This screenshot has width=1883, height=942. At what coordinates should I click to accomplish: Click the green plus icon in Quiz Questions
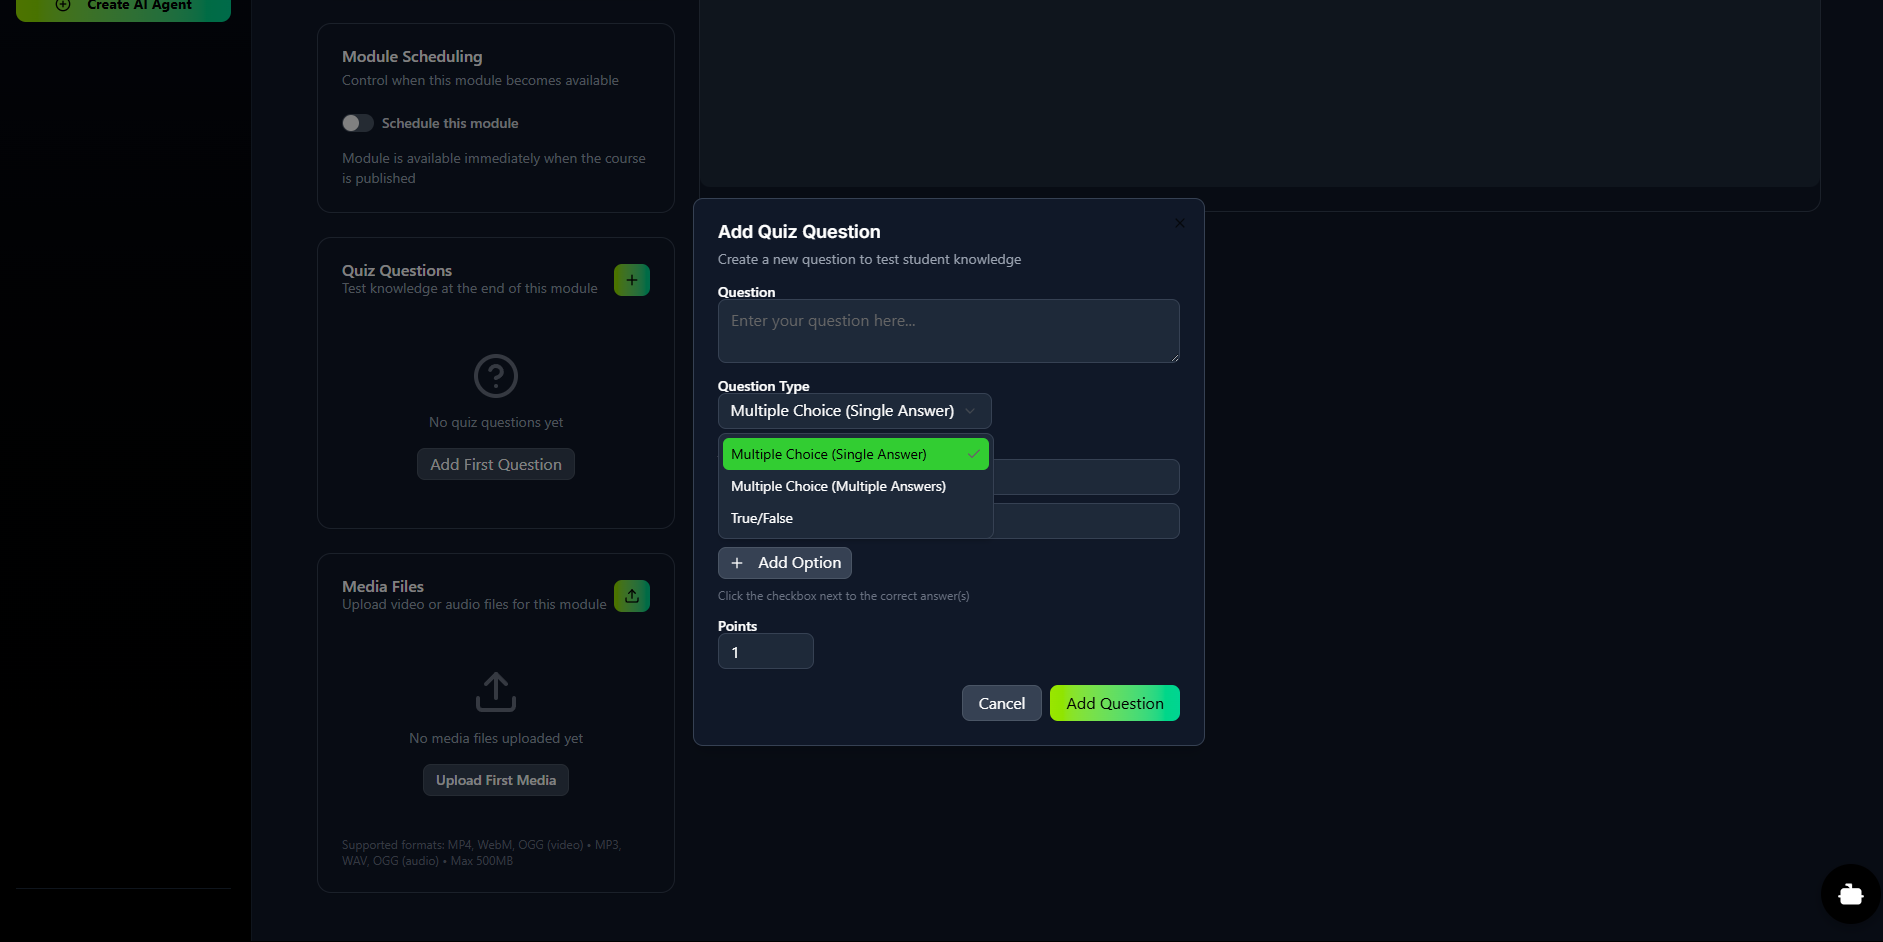click(631, 280)
